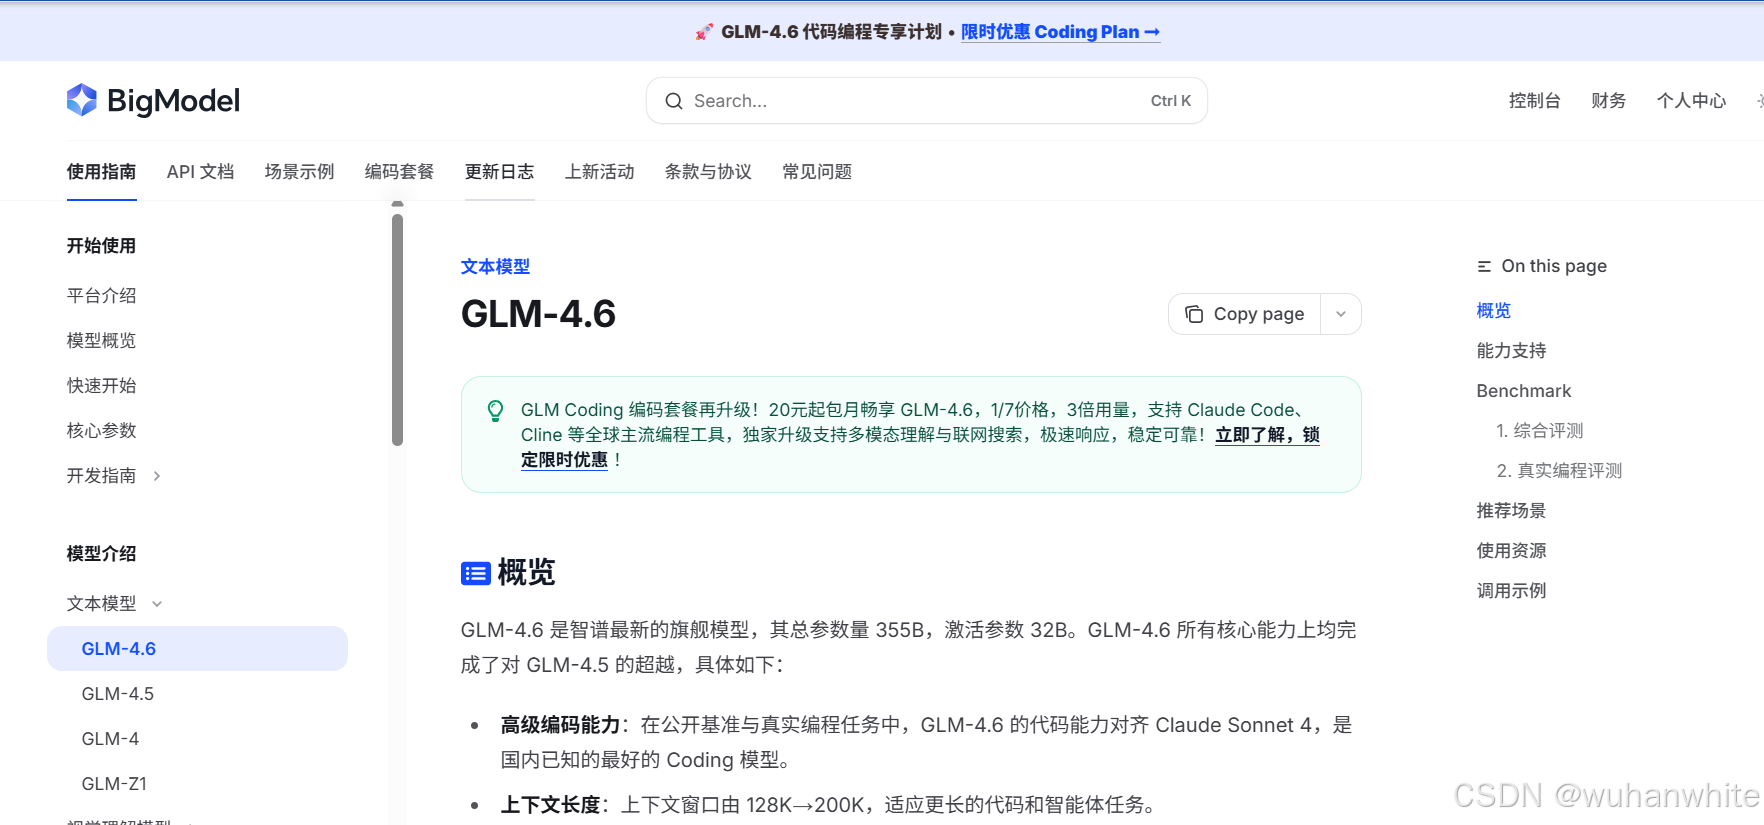Open the 常见问题 tab
This screenshot has height=825, width=1764.
pos(818,172)
